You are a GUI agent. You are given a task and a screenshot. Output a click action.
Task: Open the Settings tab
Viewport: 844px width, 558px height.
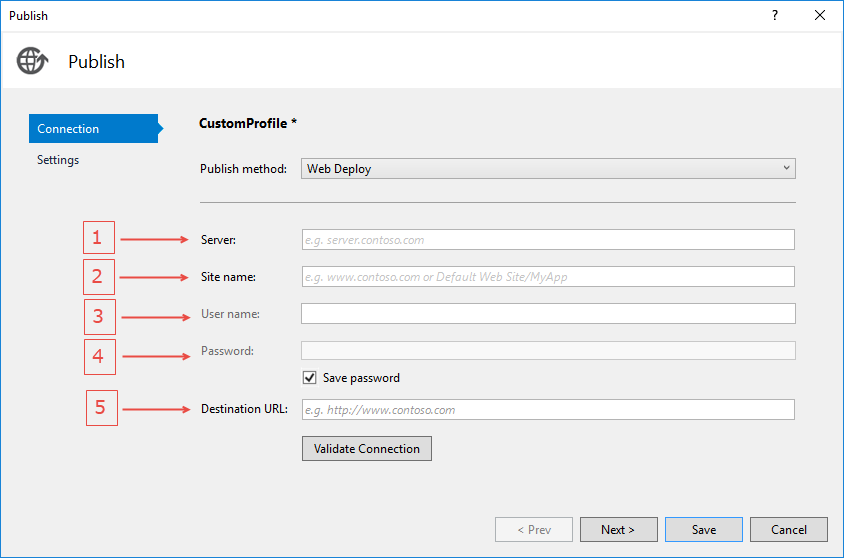tap(58, 160)
